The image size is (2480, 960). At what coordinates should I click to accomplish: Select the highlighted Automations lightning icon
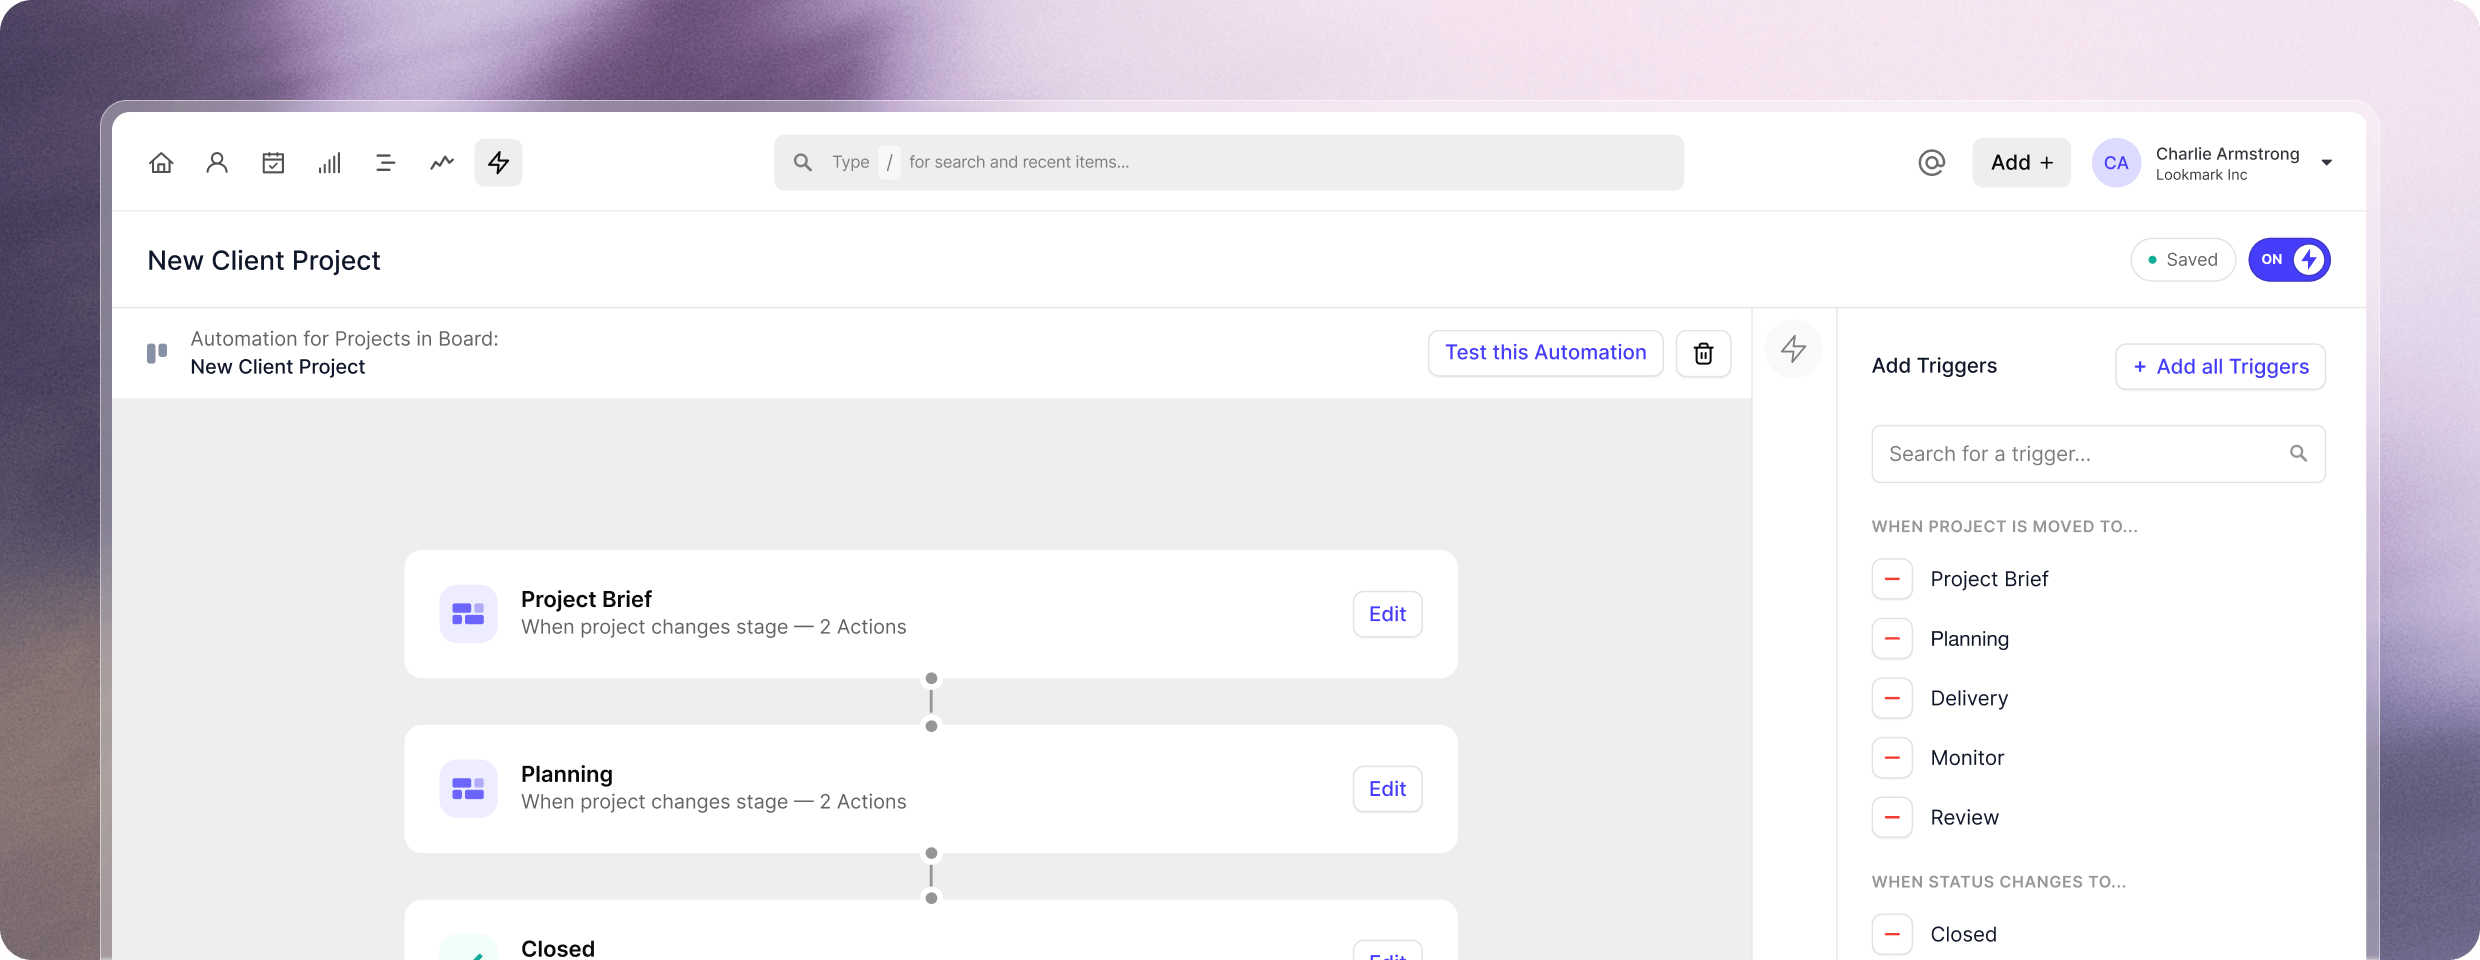pyautogui.click(x=497, y=162)
